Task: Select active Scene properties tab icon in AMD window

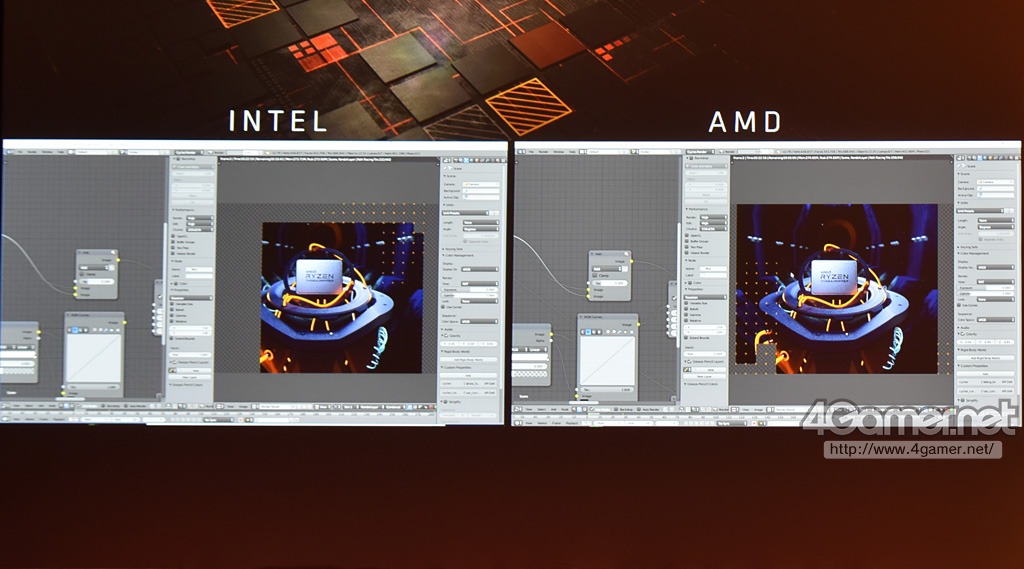Action: [x=980, y=158]
